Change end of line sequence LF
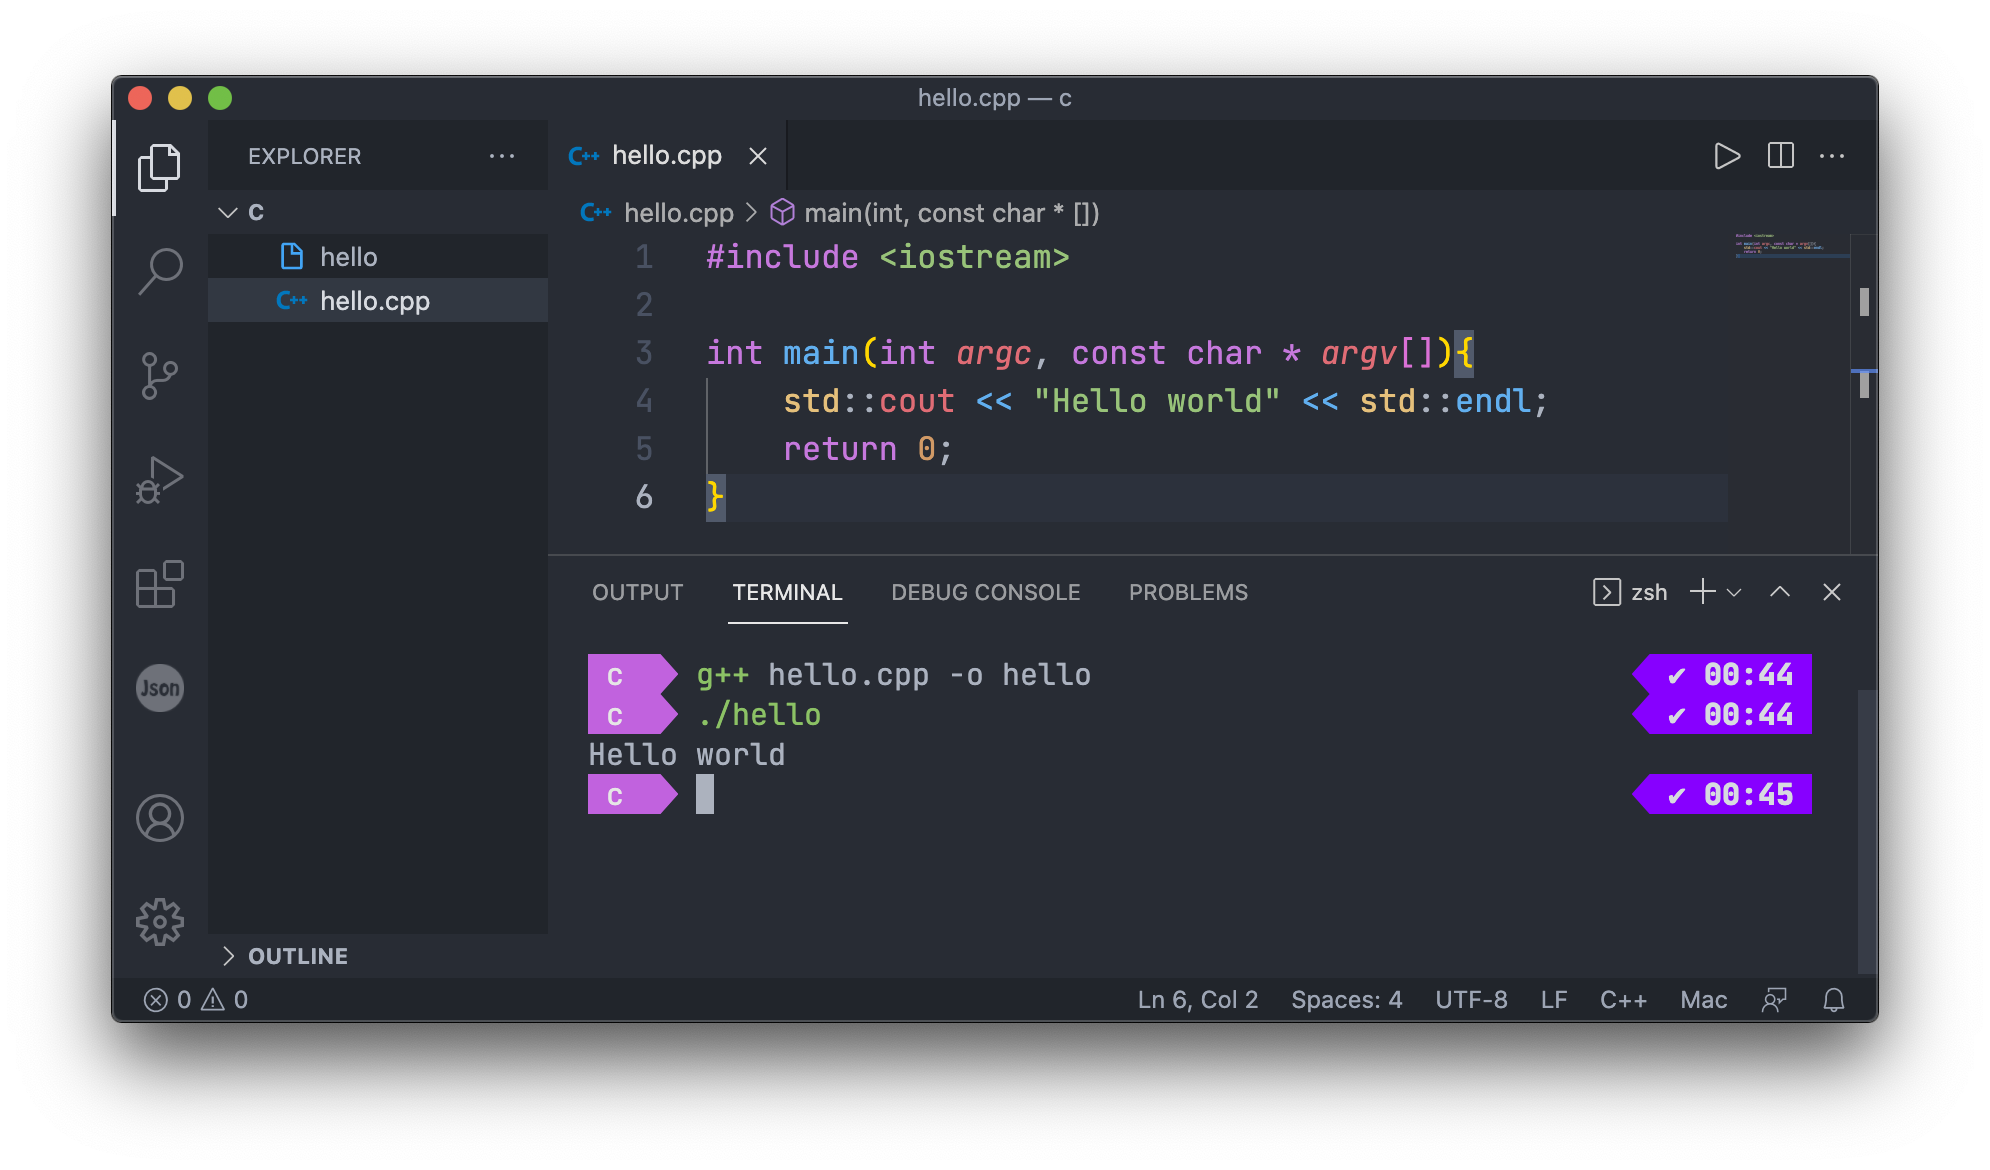 (x=1554, y=1000)
